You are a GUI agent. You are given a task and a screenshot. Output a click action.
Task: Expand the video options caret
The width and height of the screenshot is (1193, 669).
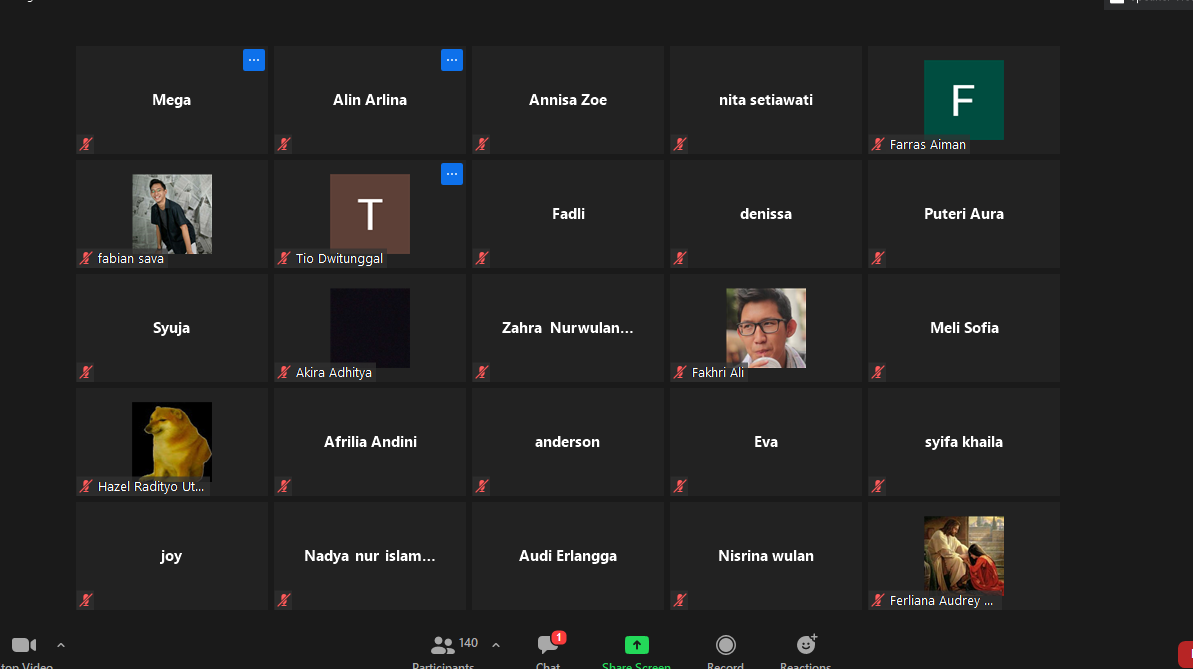(x=61, y=645)
